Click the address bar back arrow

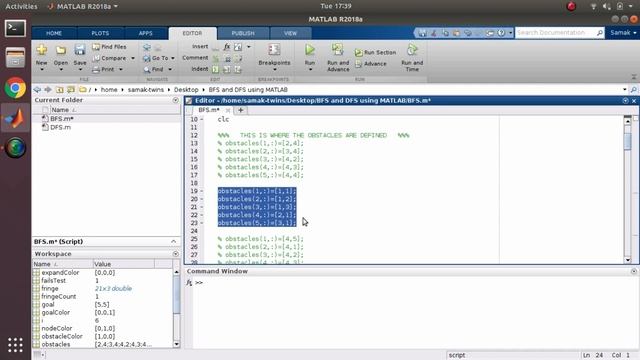37,89
